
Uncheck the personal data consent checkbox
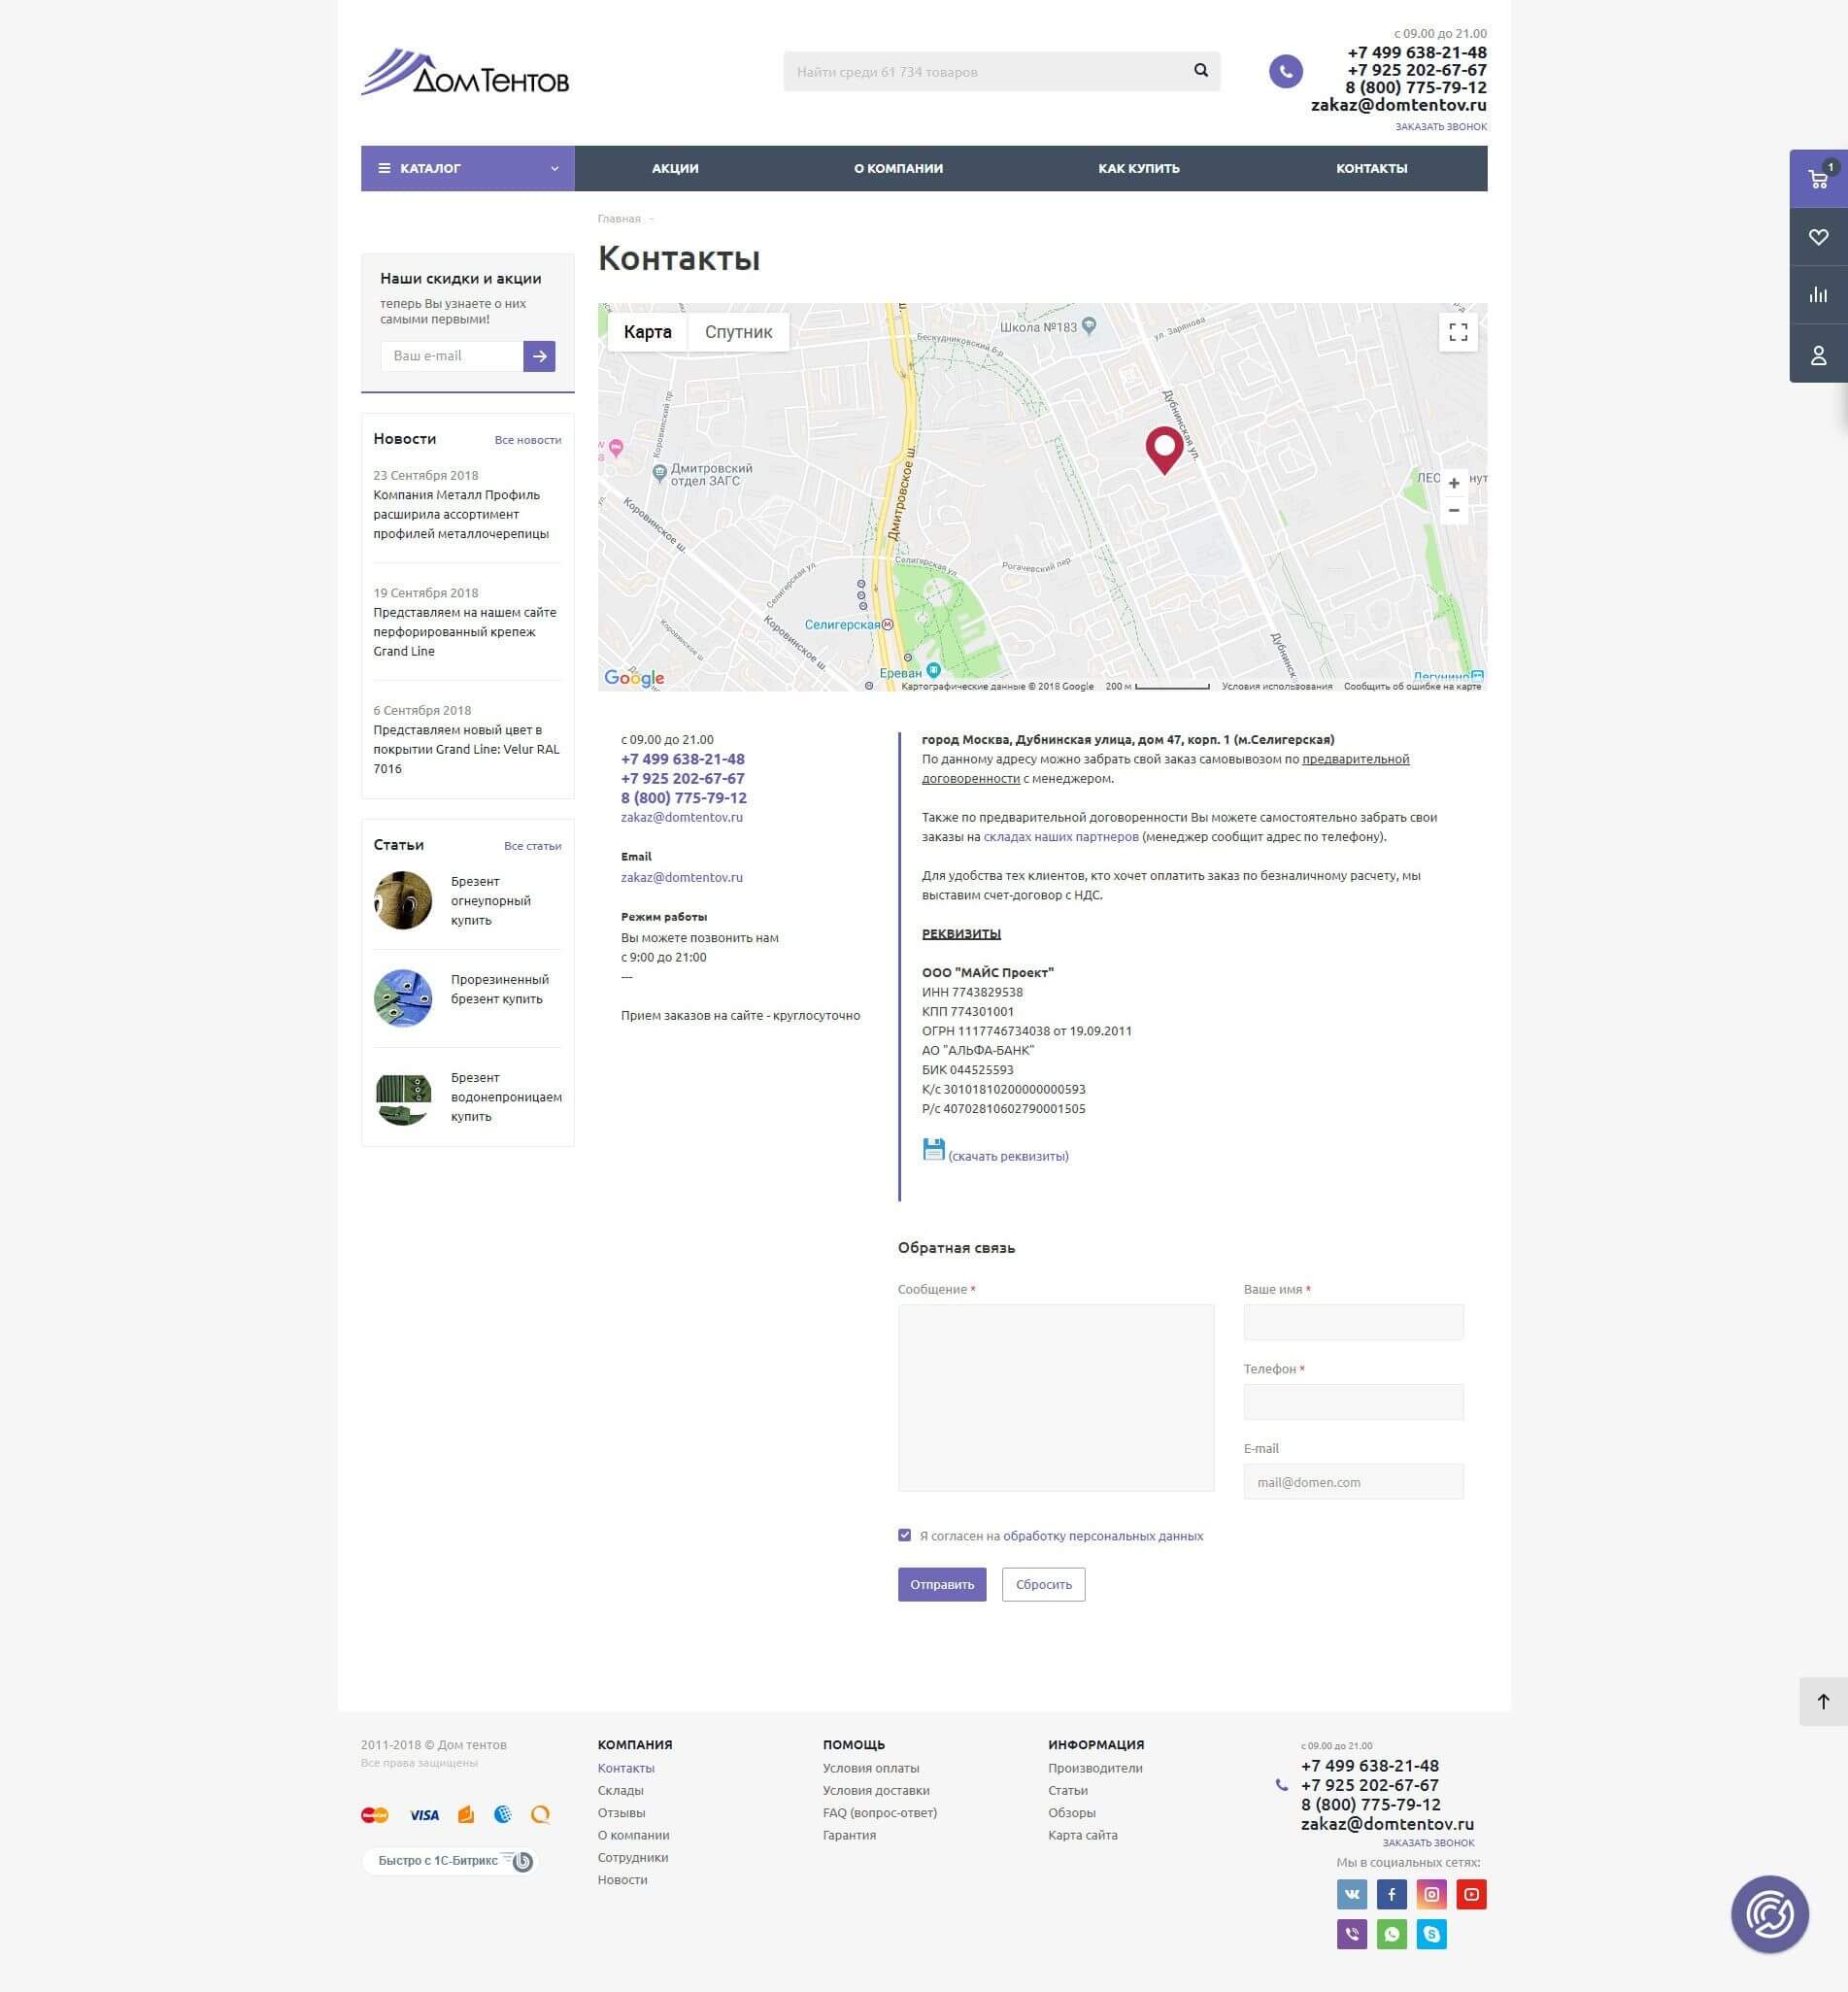pyautogui.click(x=904, y=1535)
